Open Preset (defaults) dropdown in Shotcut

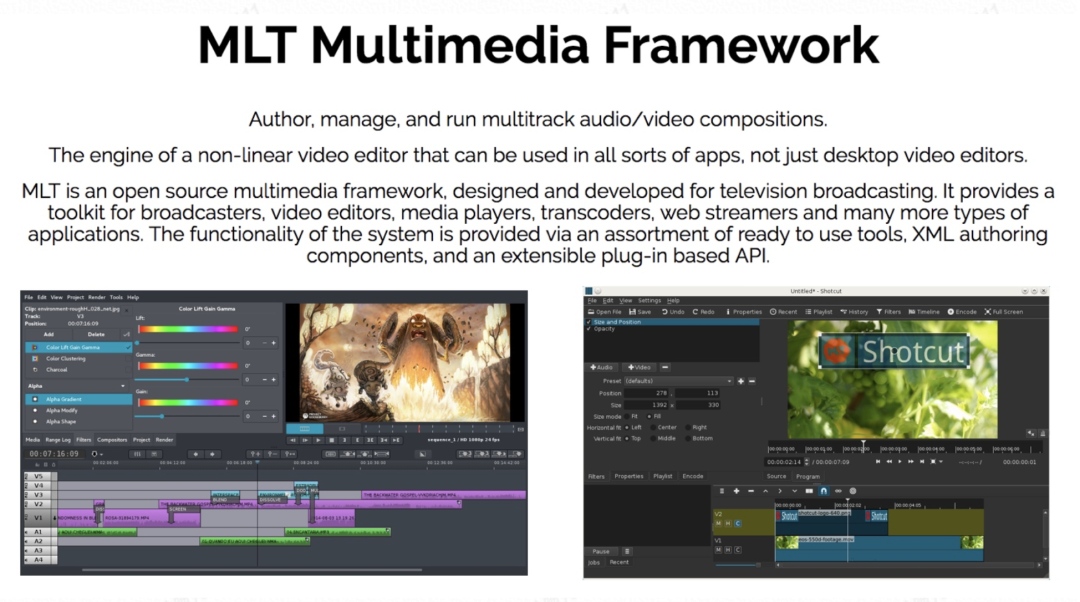pyautogui.click(x=678, y=381)
